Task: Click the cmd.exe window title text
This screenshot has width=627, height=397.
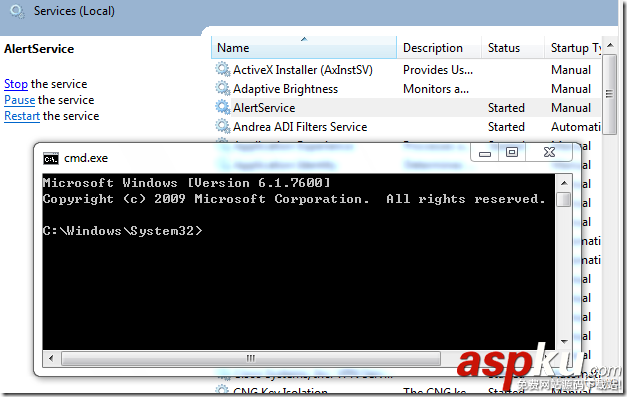Action: (86, 158)
